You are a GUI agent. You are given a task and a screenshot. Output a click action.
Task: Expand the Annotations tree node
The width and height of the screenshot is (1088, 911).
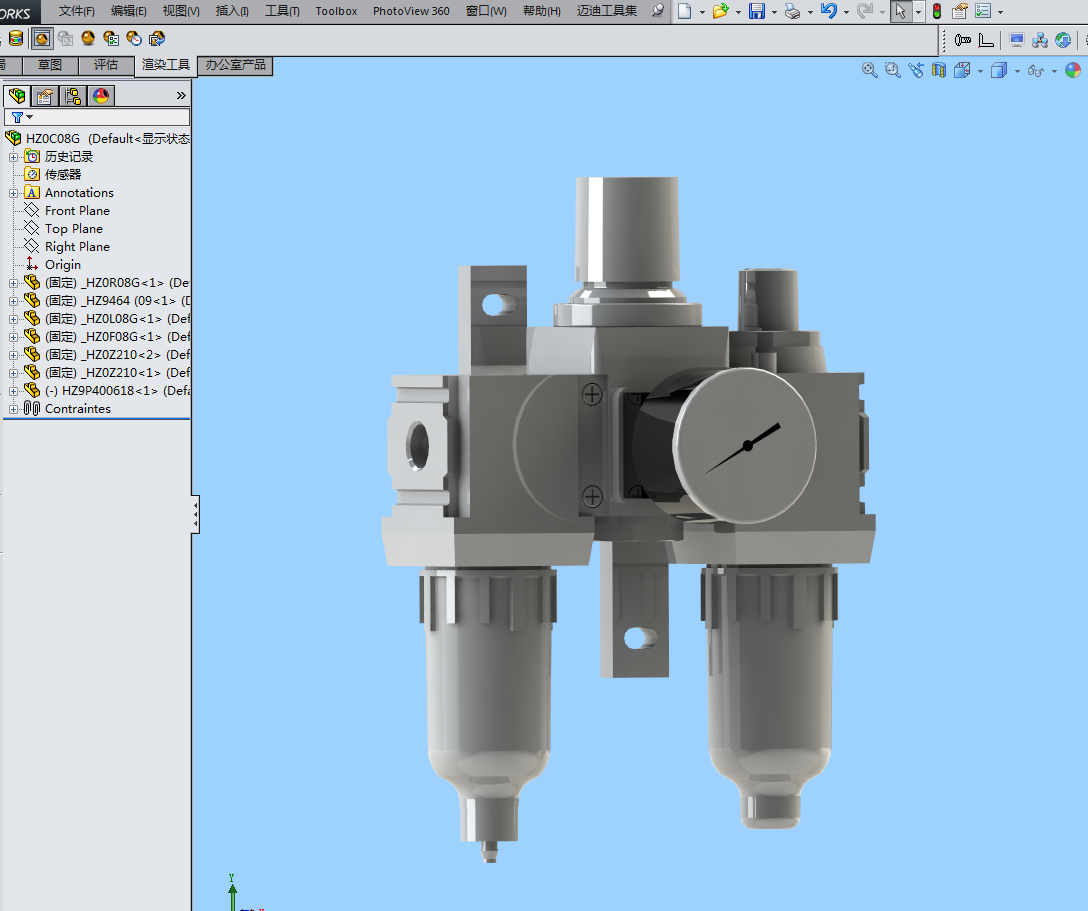pyautogui.click(x=13, y=193)
